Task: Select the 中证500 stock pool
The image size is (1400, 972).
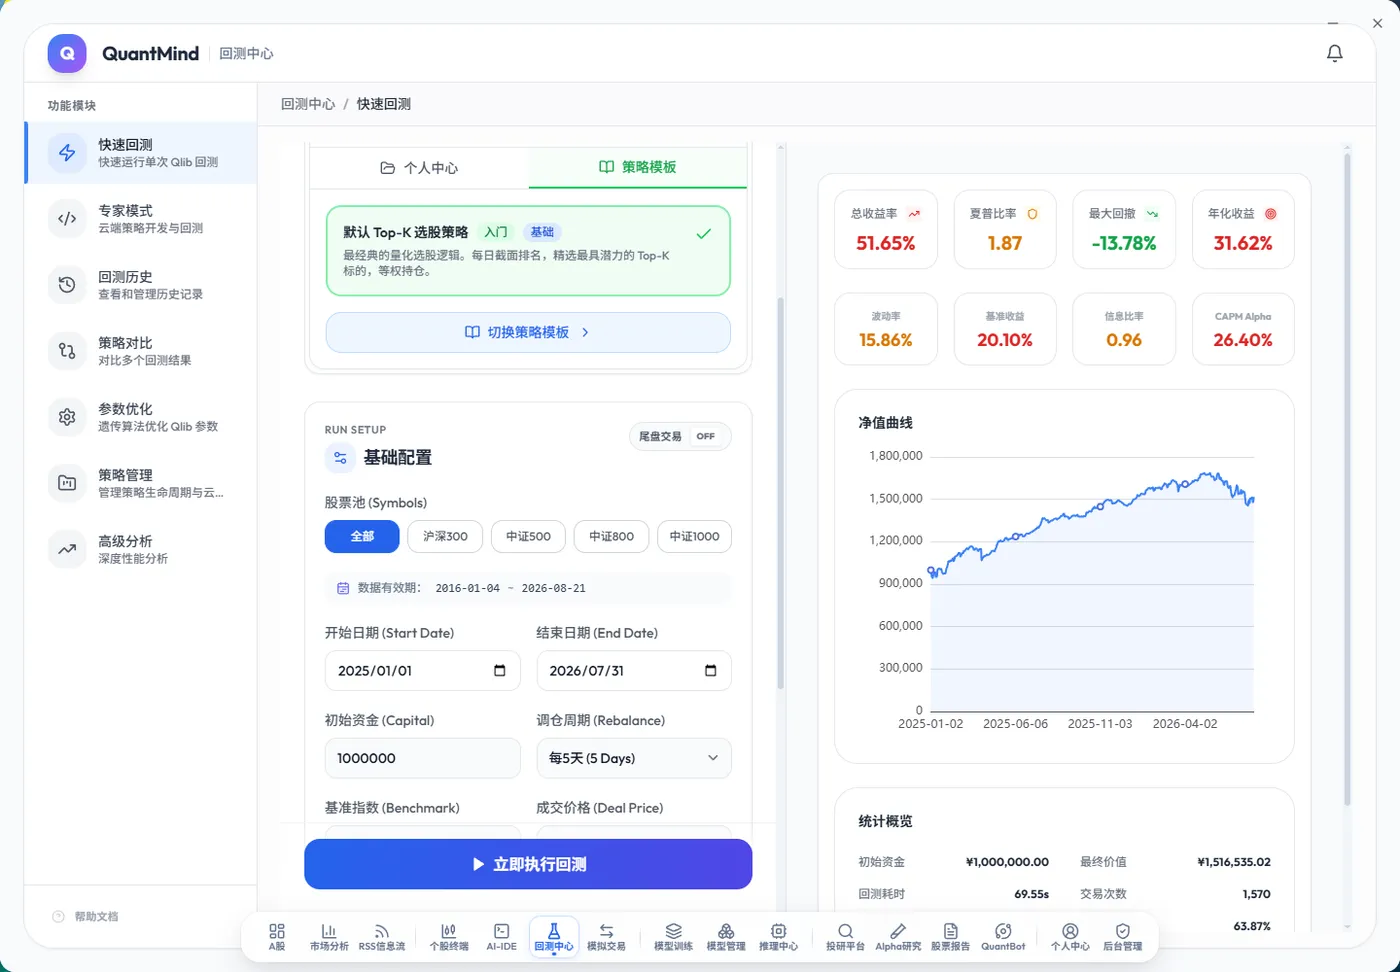Action: [528, 536]
